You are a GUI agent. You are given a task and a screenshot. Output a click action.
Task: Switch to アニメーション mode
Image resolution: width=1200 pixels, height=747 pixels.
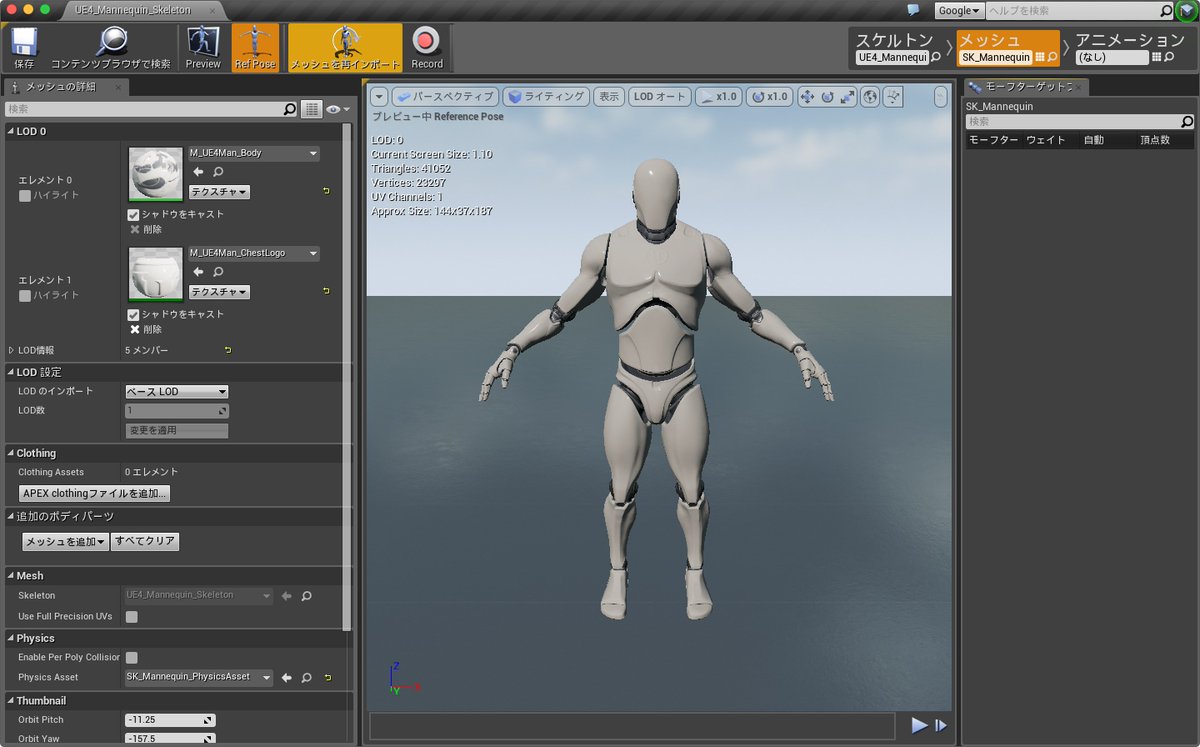click(x=1129, y=41)
